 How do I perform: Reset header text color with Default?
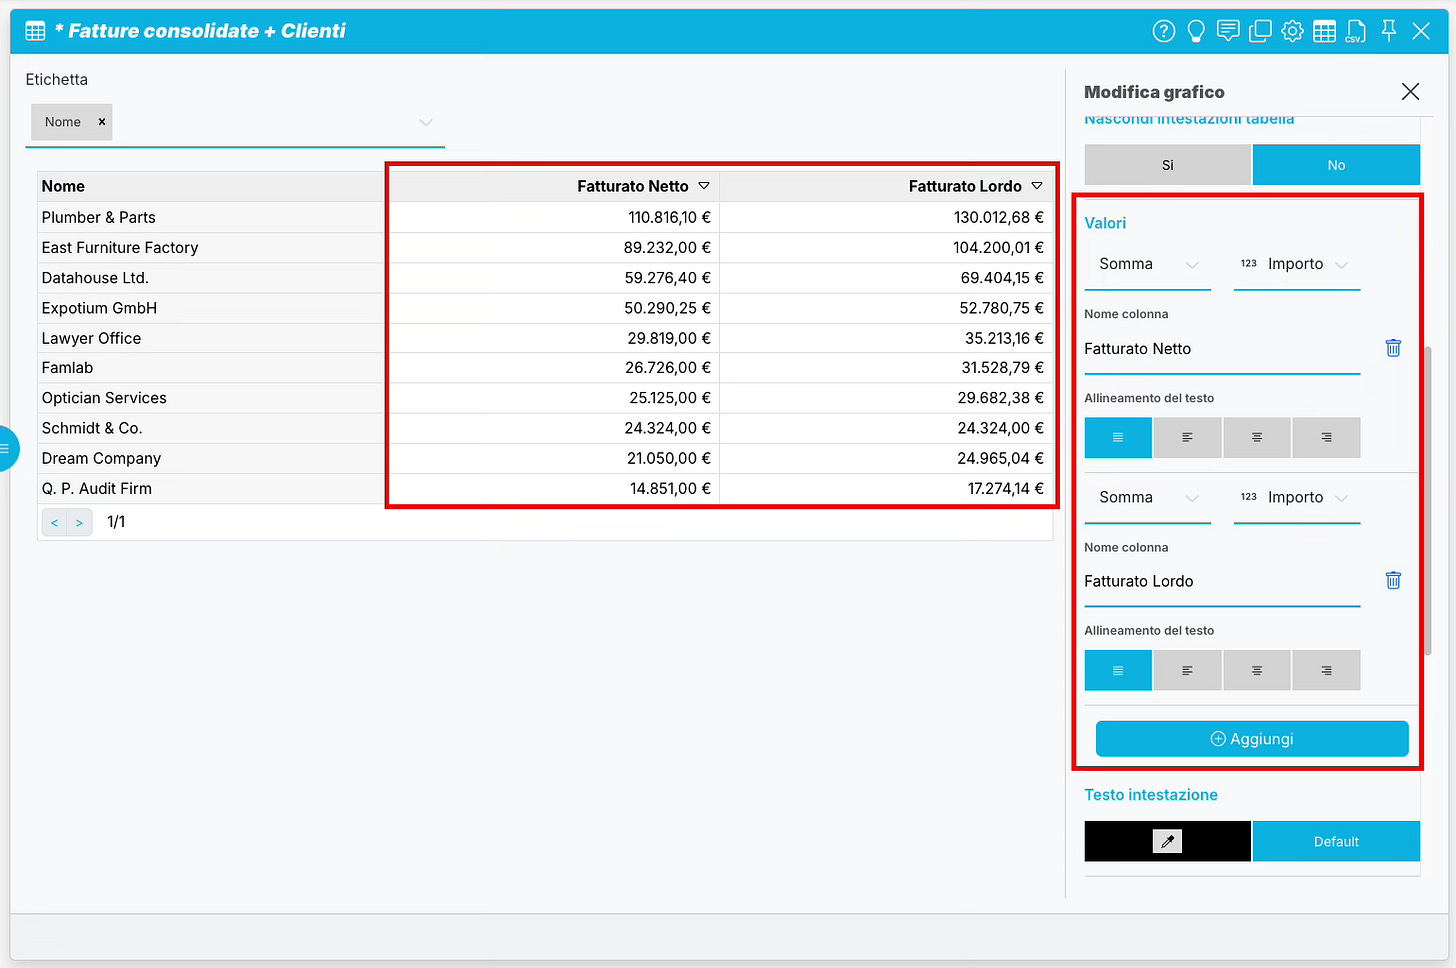tap(1336, 841)
